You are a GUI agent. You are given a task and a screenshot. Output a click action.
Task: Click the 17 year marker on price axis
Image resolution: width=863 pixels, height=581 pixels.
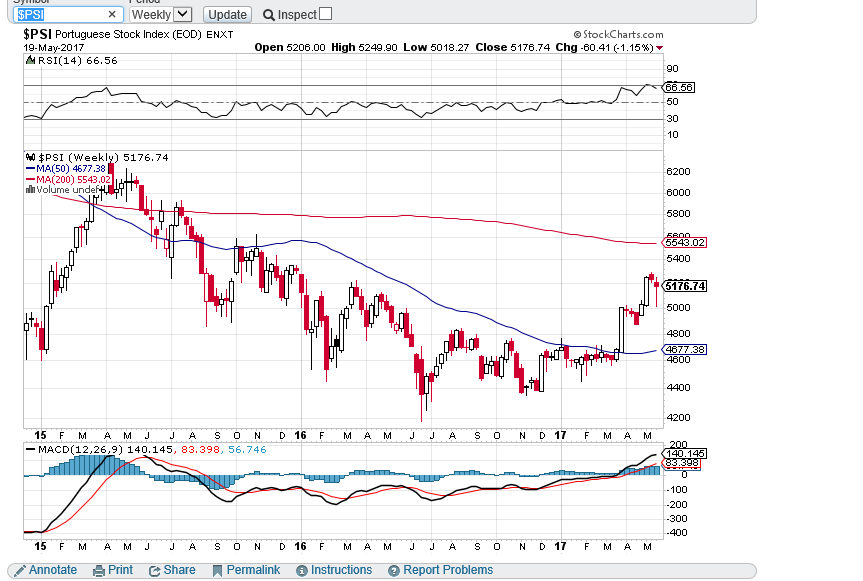click(560, 435)
